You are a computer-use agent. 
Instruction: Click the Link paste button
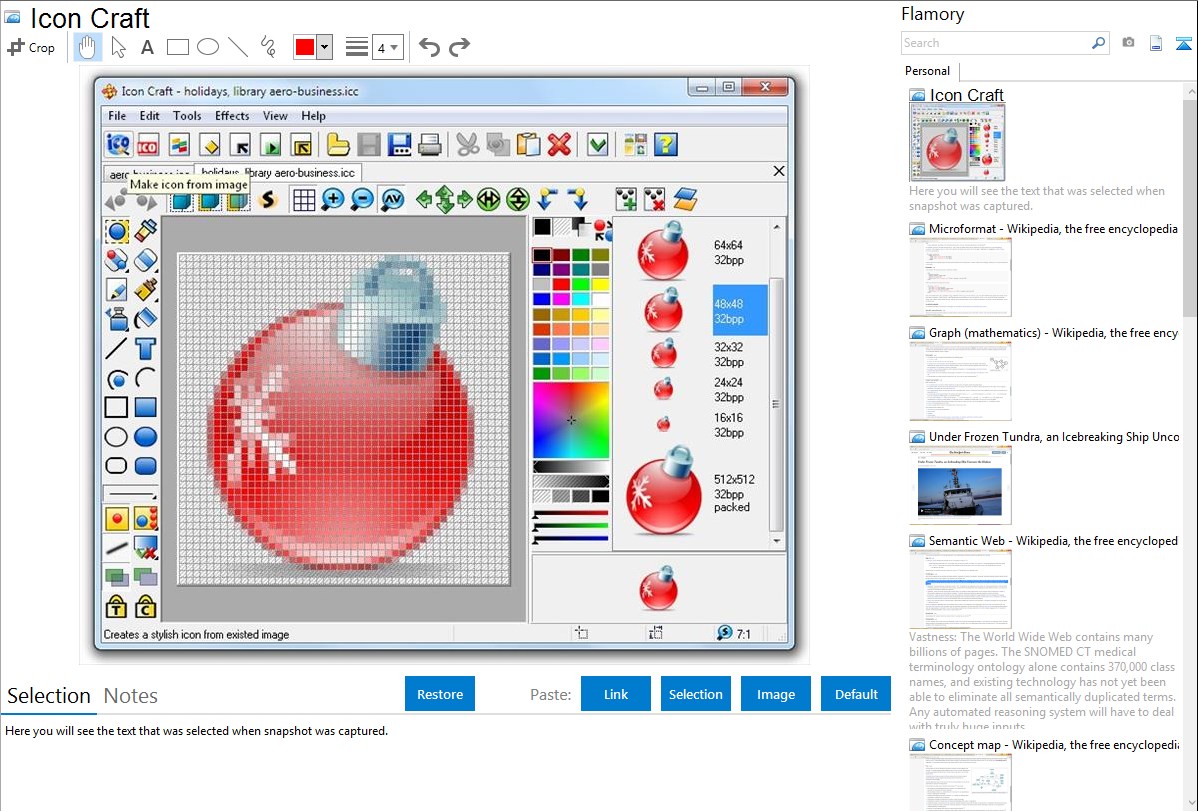click(x=616, y=694)
